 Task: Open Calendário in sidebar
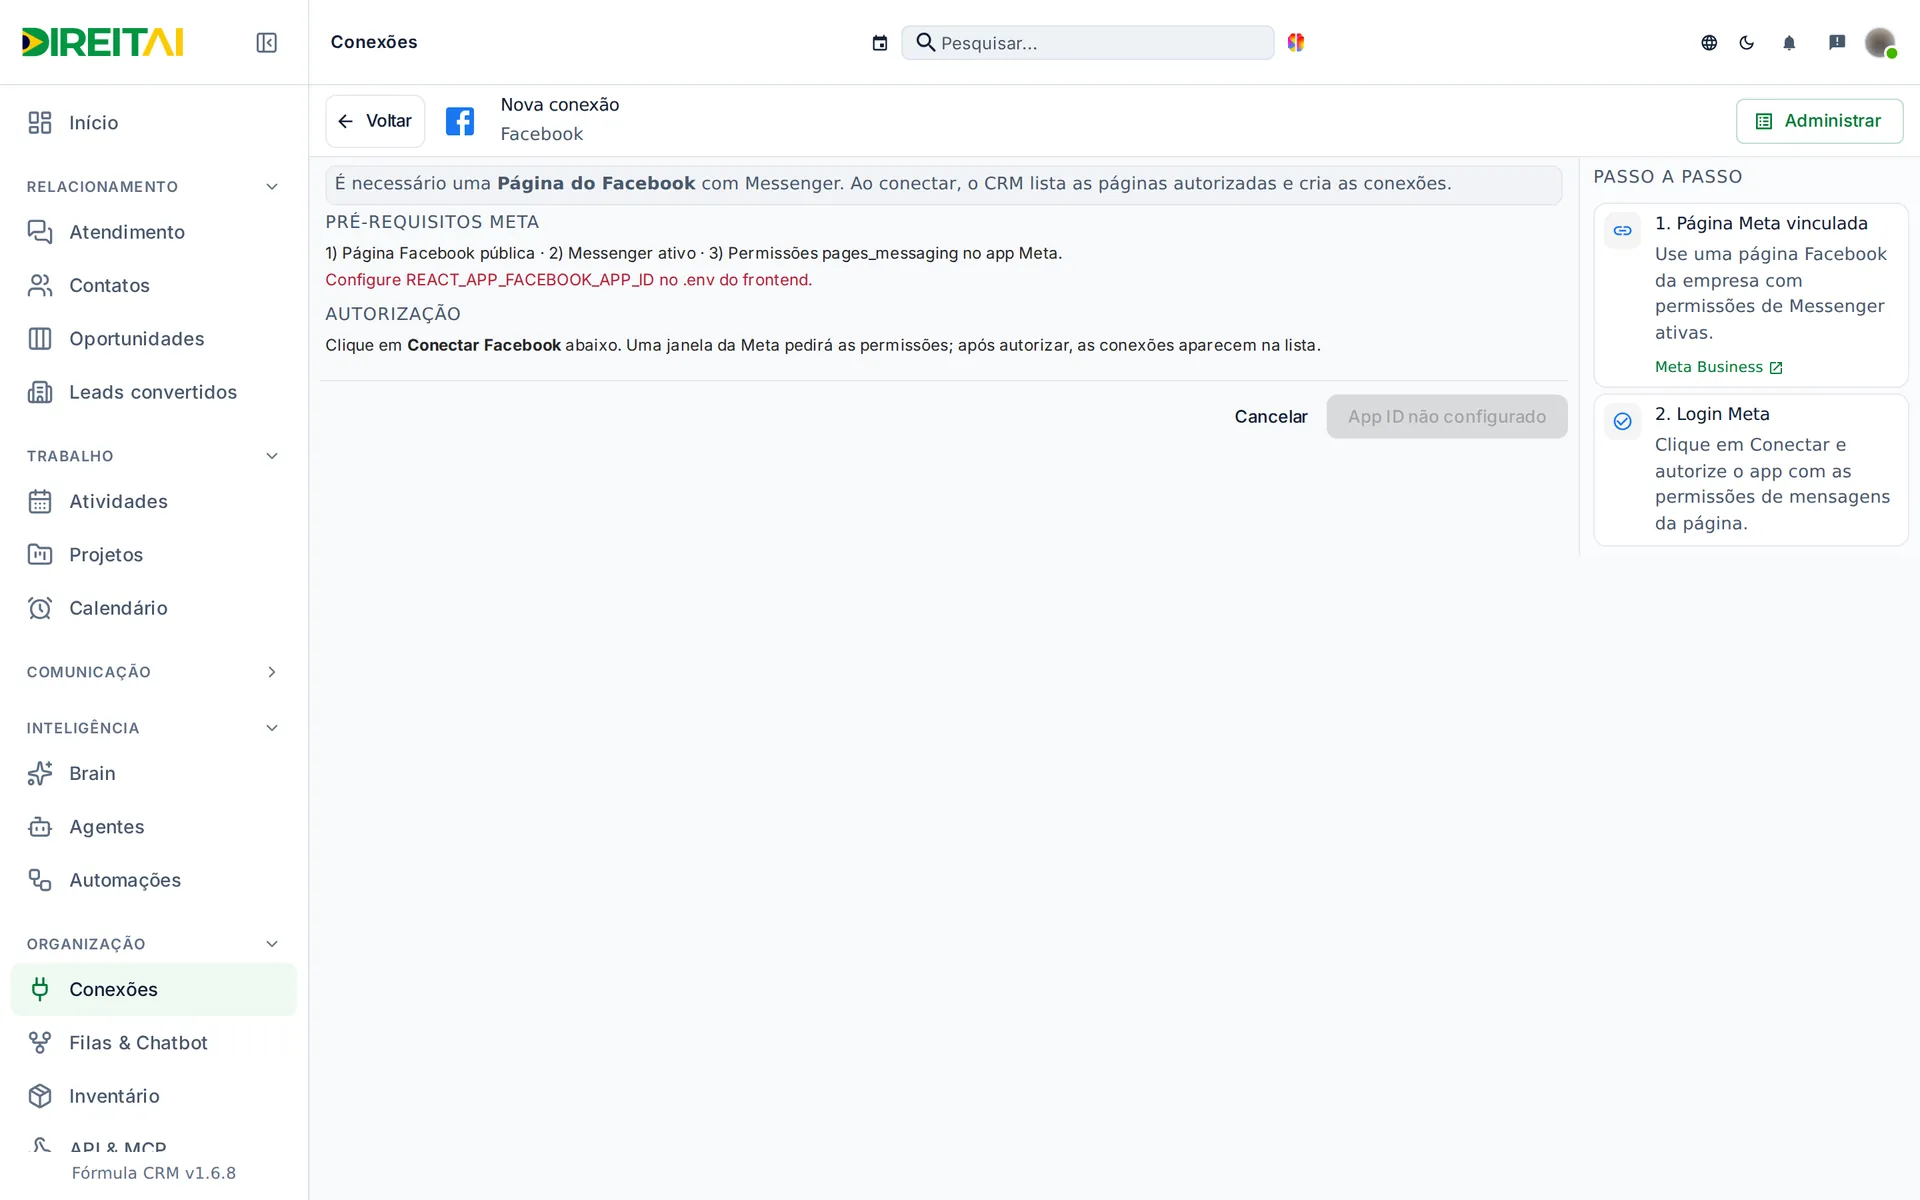154,608
